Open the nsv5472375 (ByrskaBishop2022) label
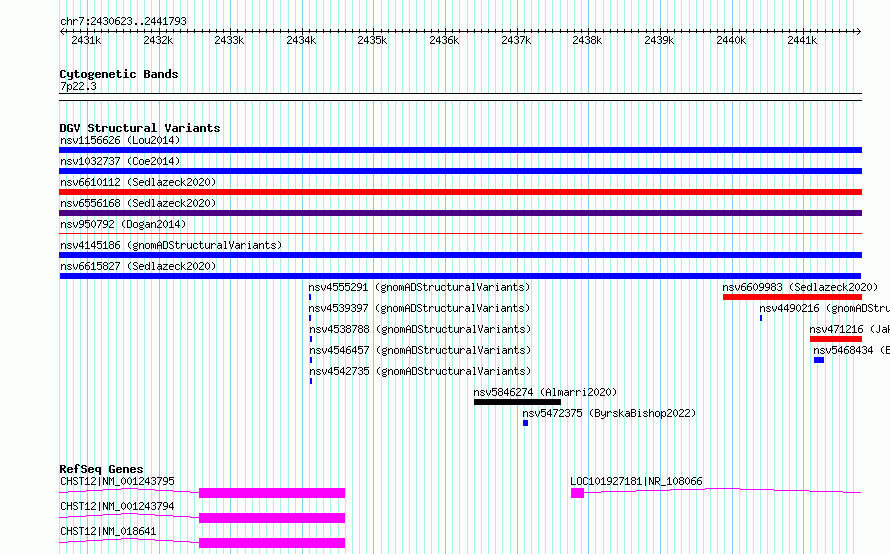The image size is (890, 554). [x=609, y=413]
